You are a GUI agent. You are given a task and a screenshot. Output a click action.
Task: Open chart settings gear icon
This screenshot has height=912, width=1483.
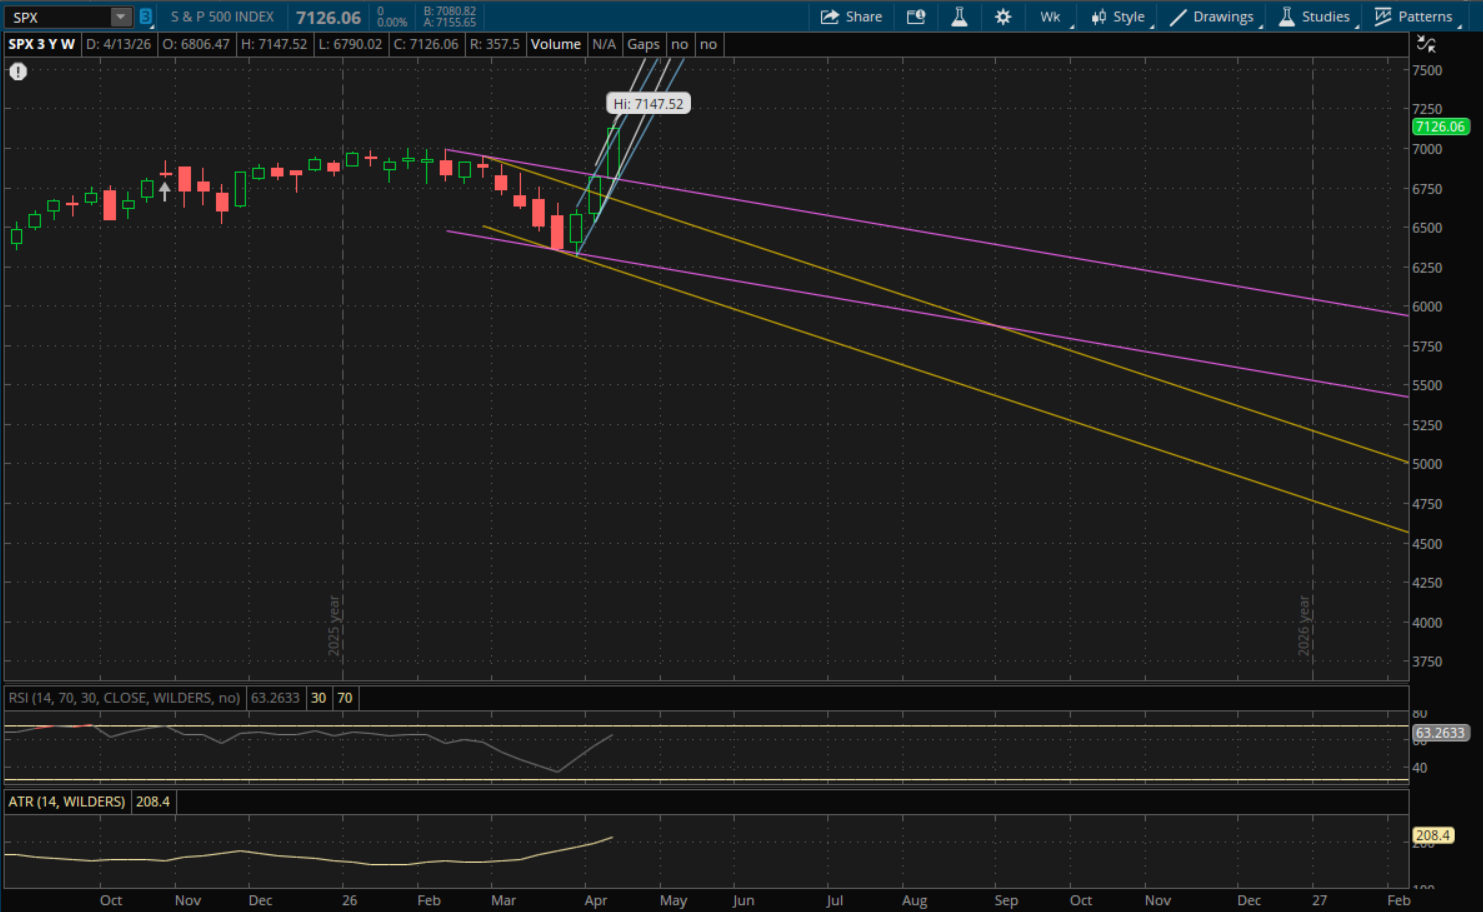point(1003,17)
